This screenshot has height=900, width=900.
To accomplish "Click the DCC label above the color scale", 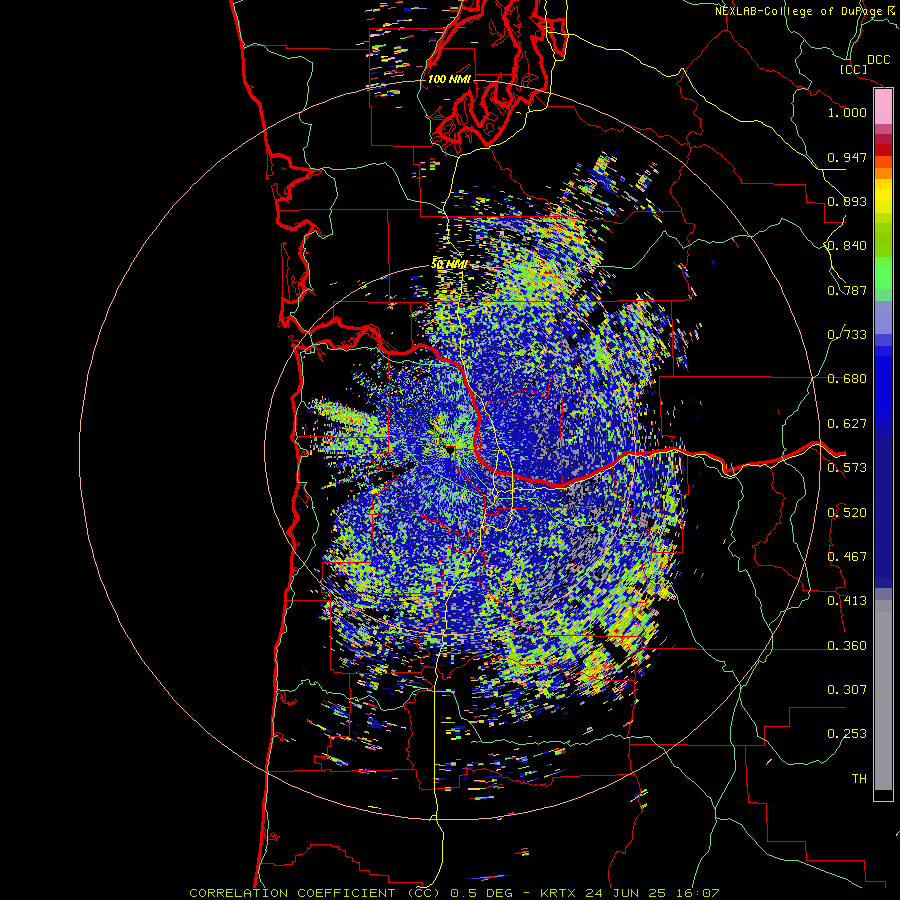I will click(x=878, y=60).
